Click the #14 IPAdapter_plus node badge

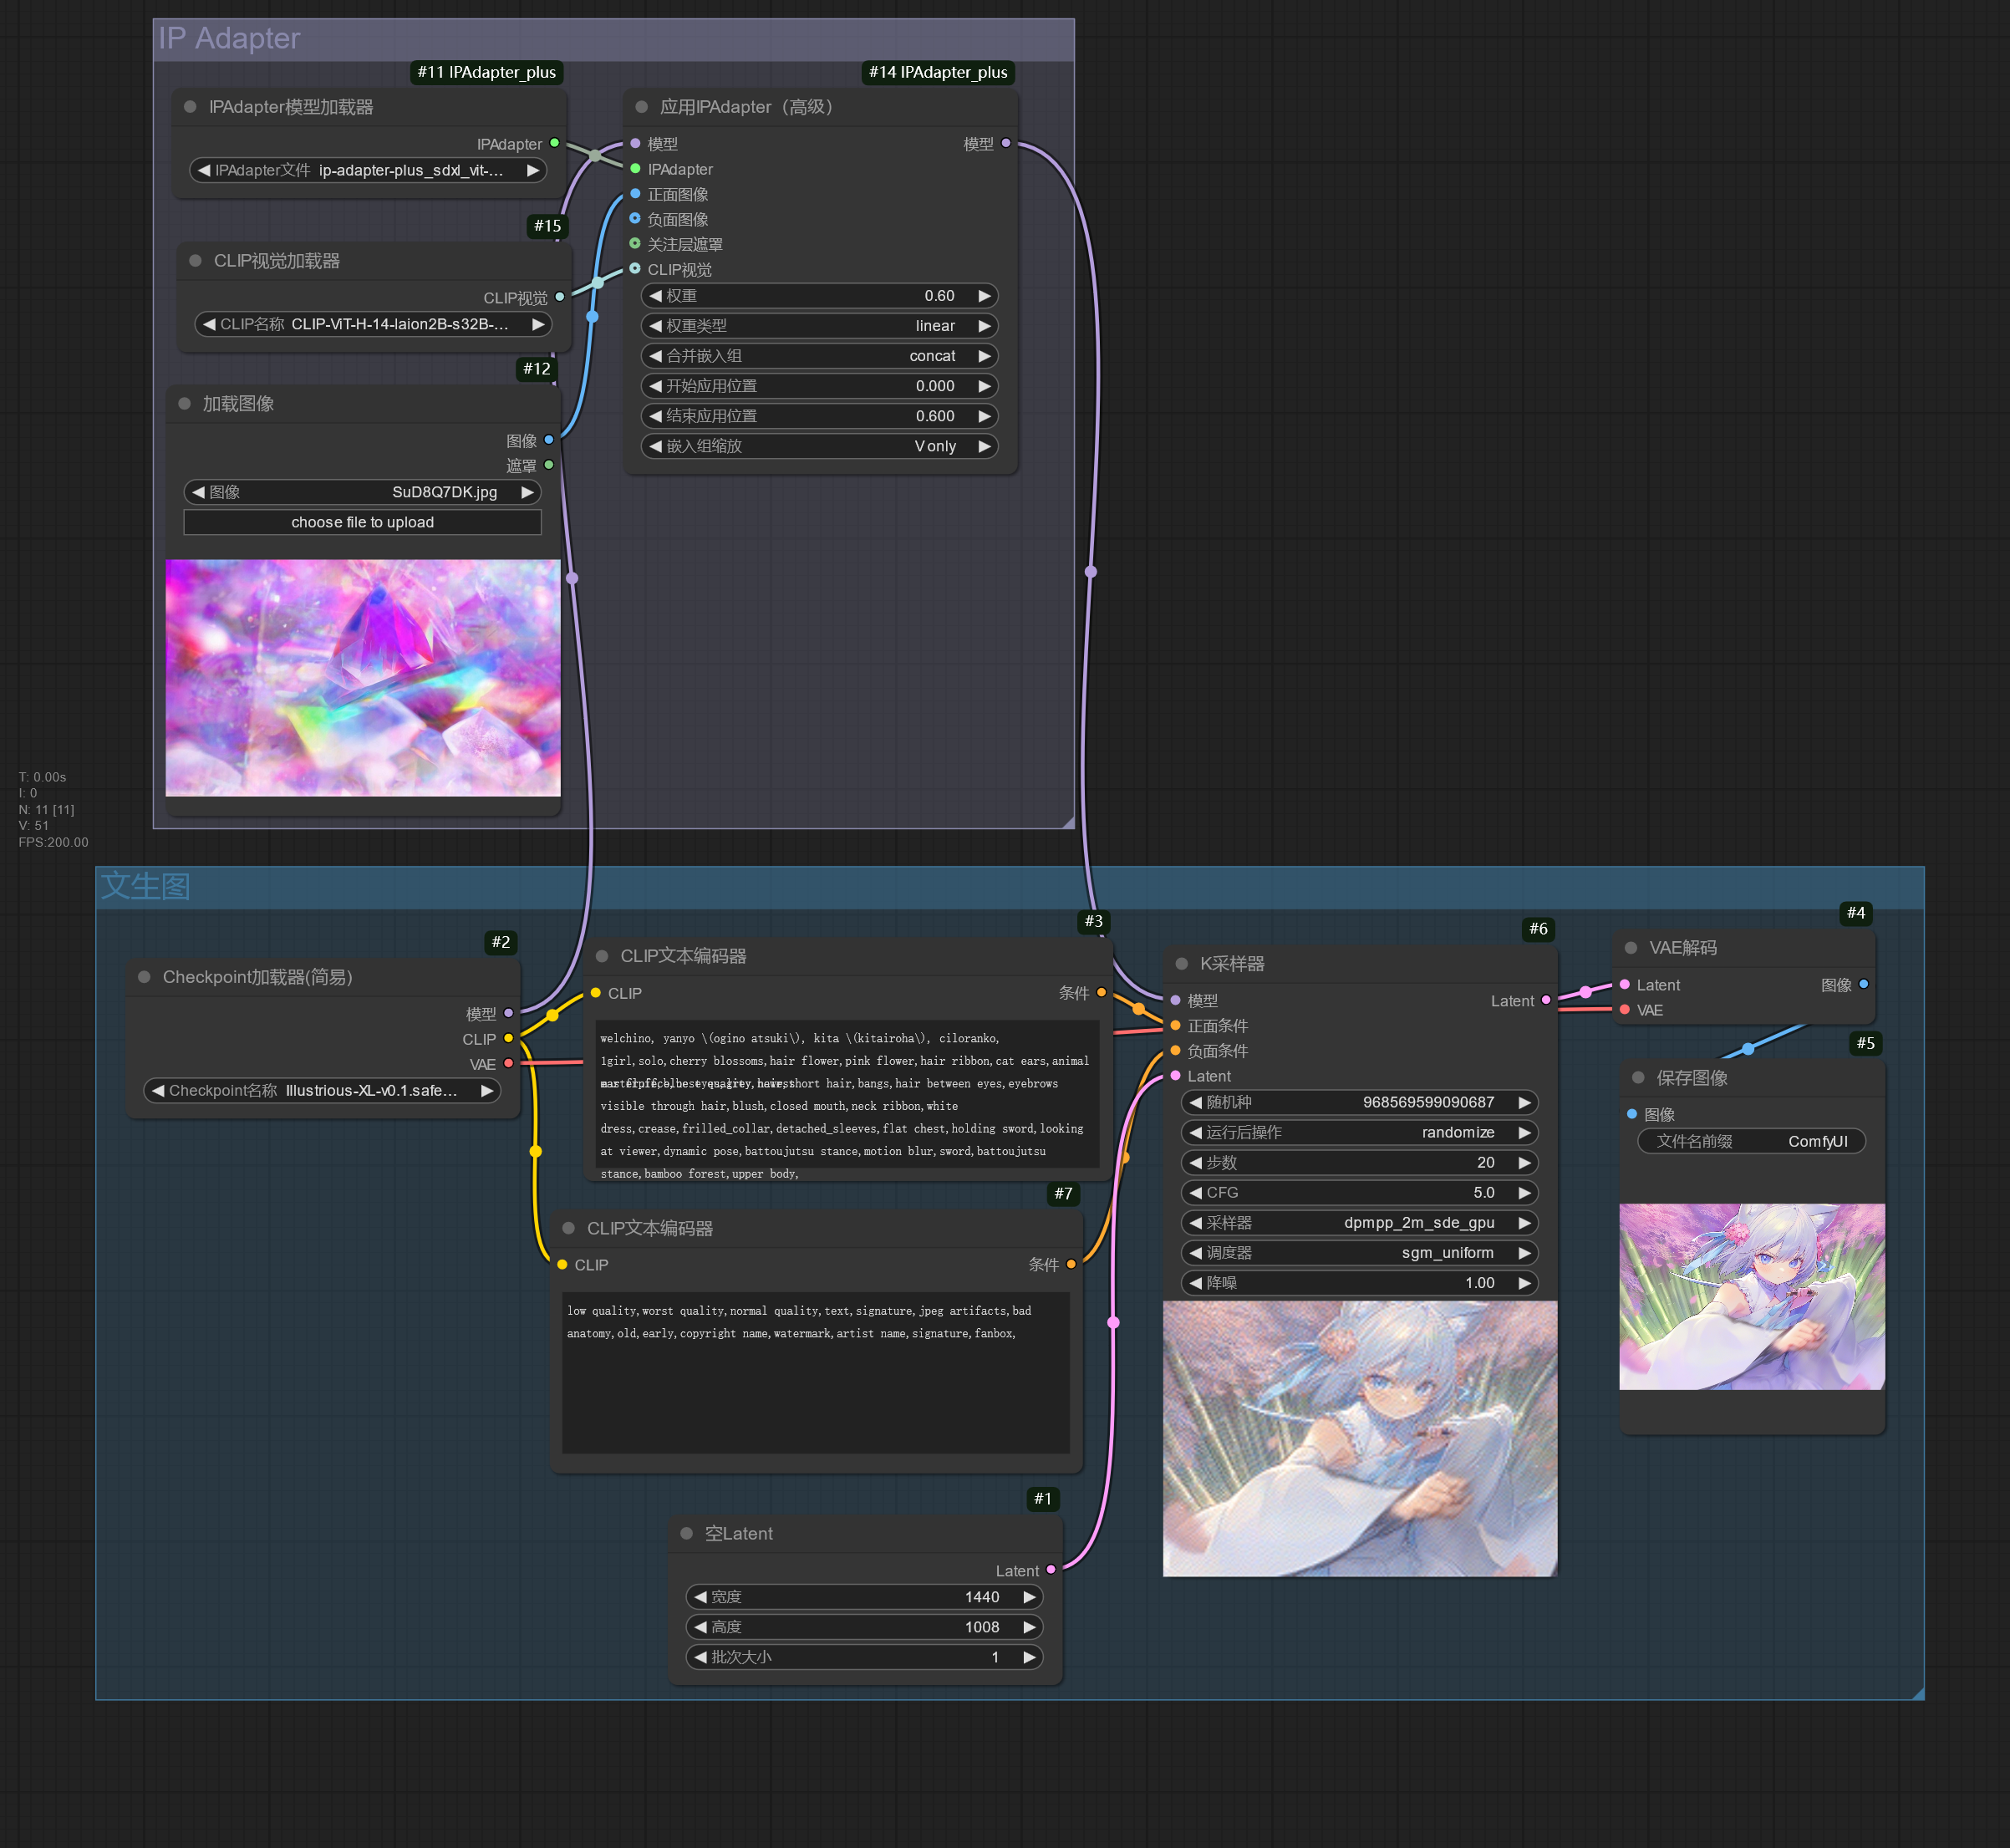937,72
